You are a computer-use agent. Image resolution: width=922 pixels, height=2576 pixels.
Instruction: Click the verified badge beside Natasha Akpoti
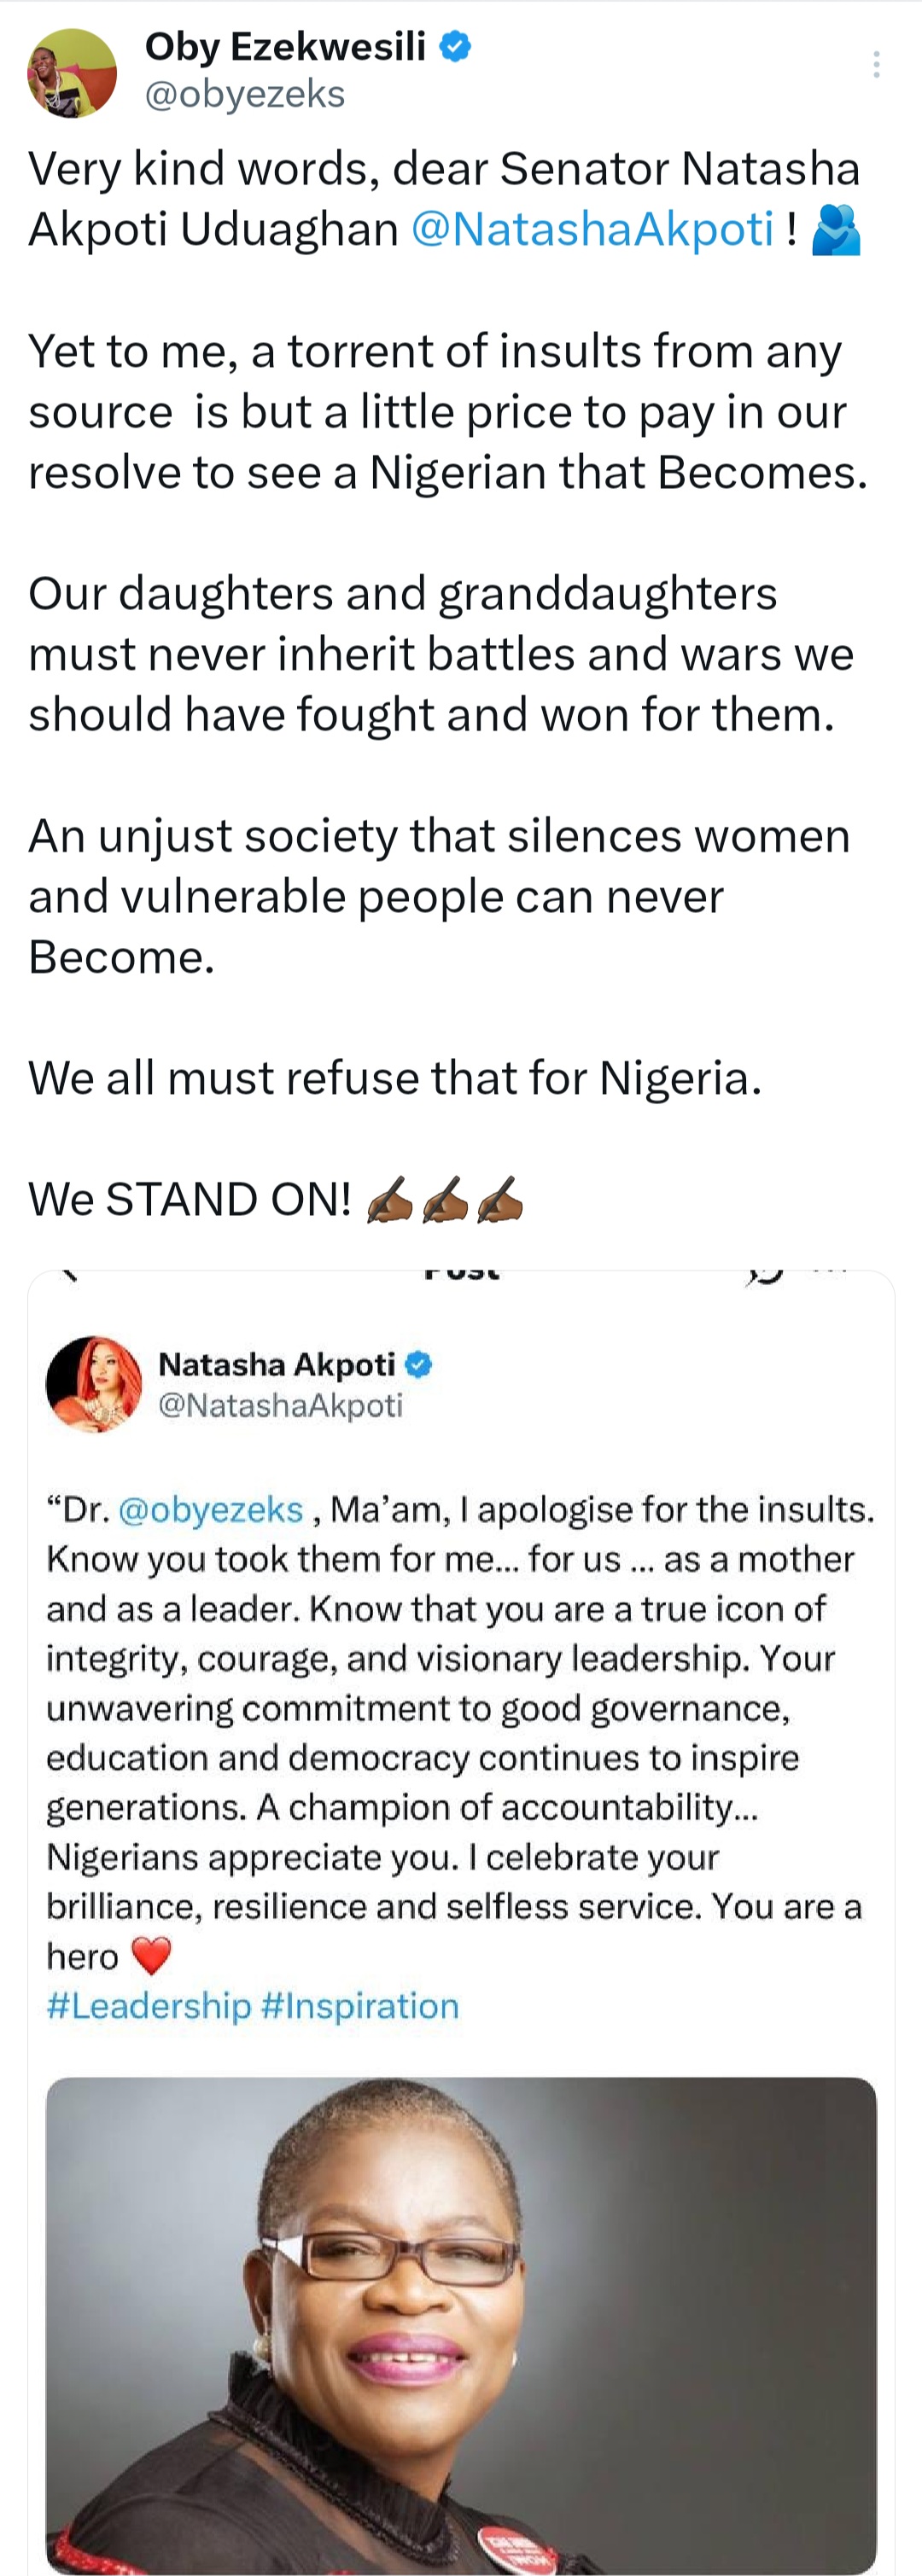pyautogui.click(x=419, y=1364)
